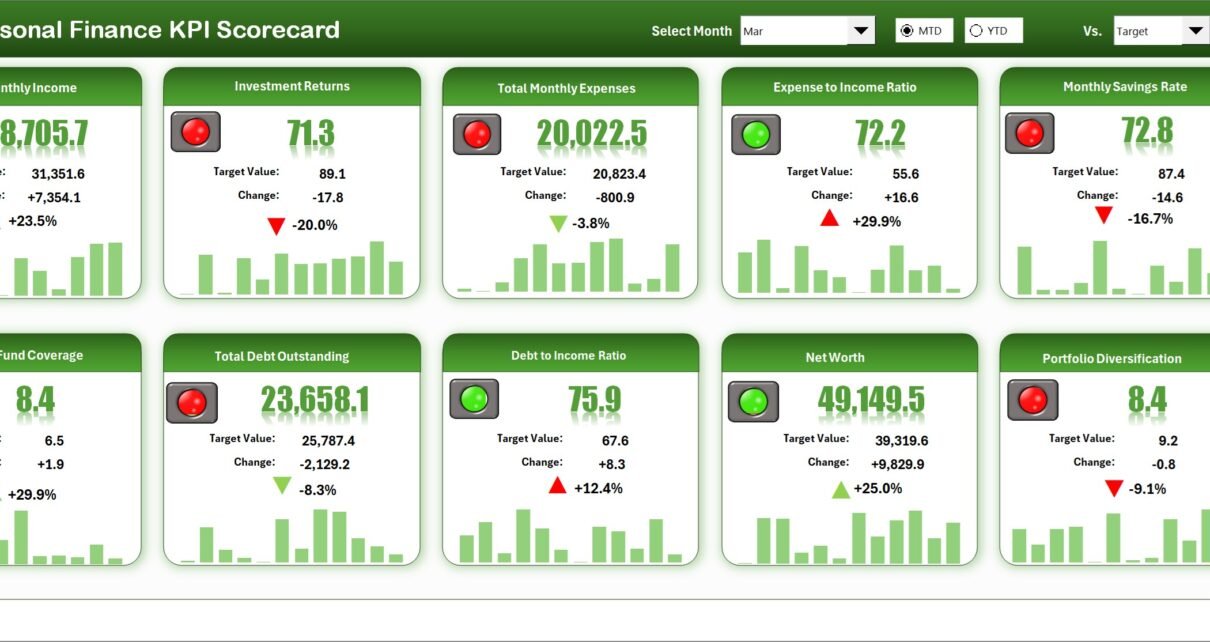This screenshot has height=642, width=1210.
Task: Click the Total Monthly Expenses card header
Action: pos(566,88)
